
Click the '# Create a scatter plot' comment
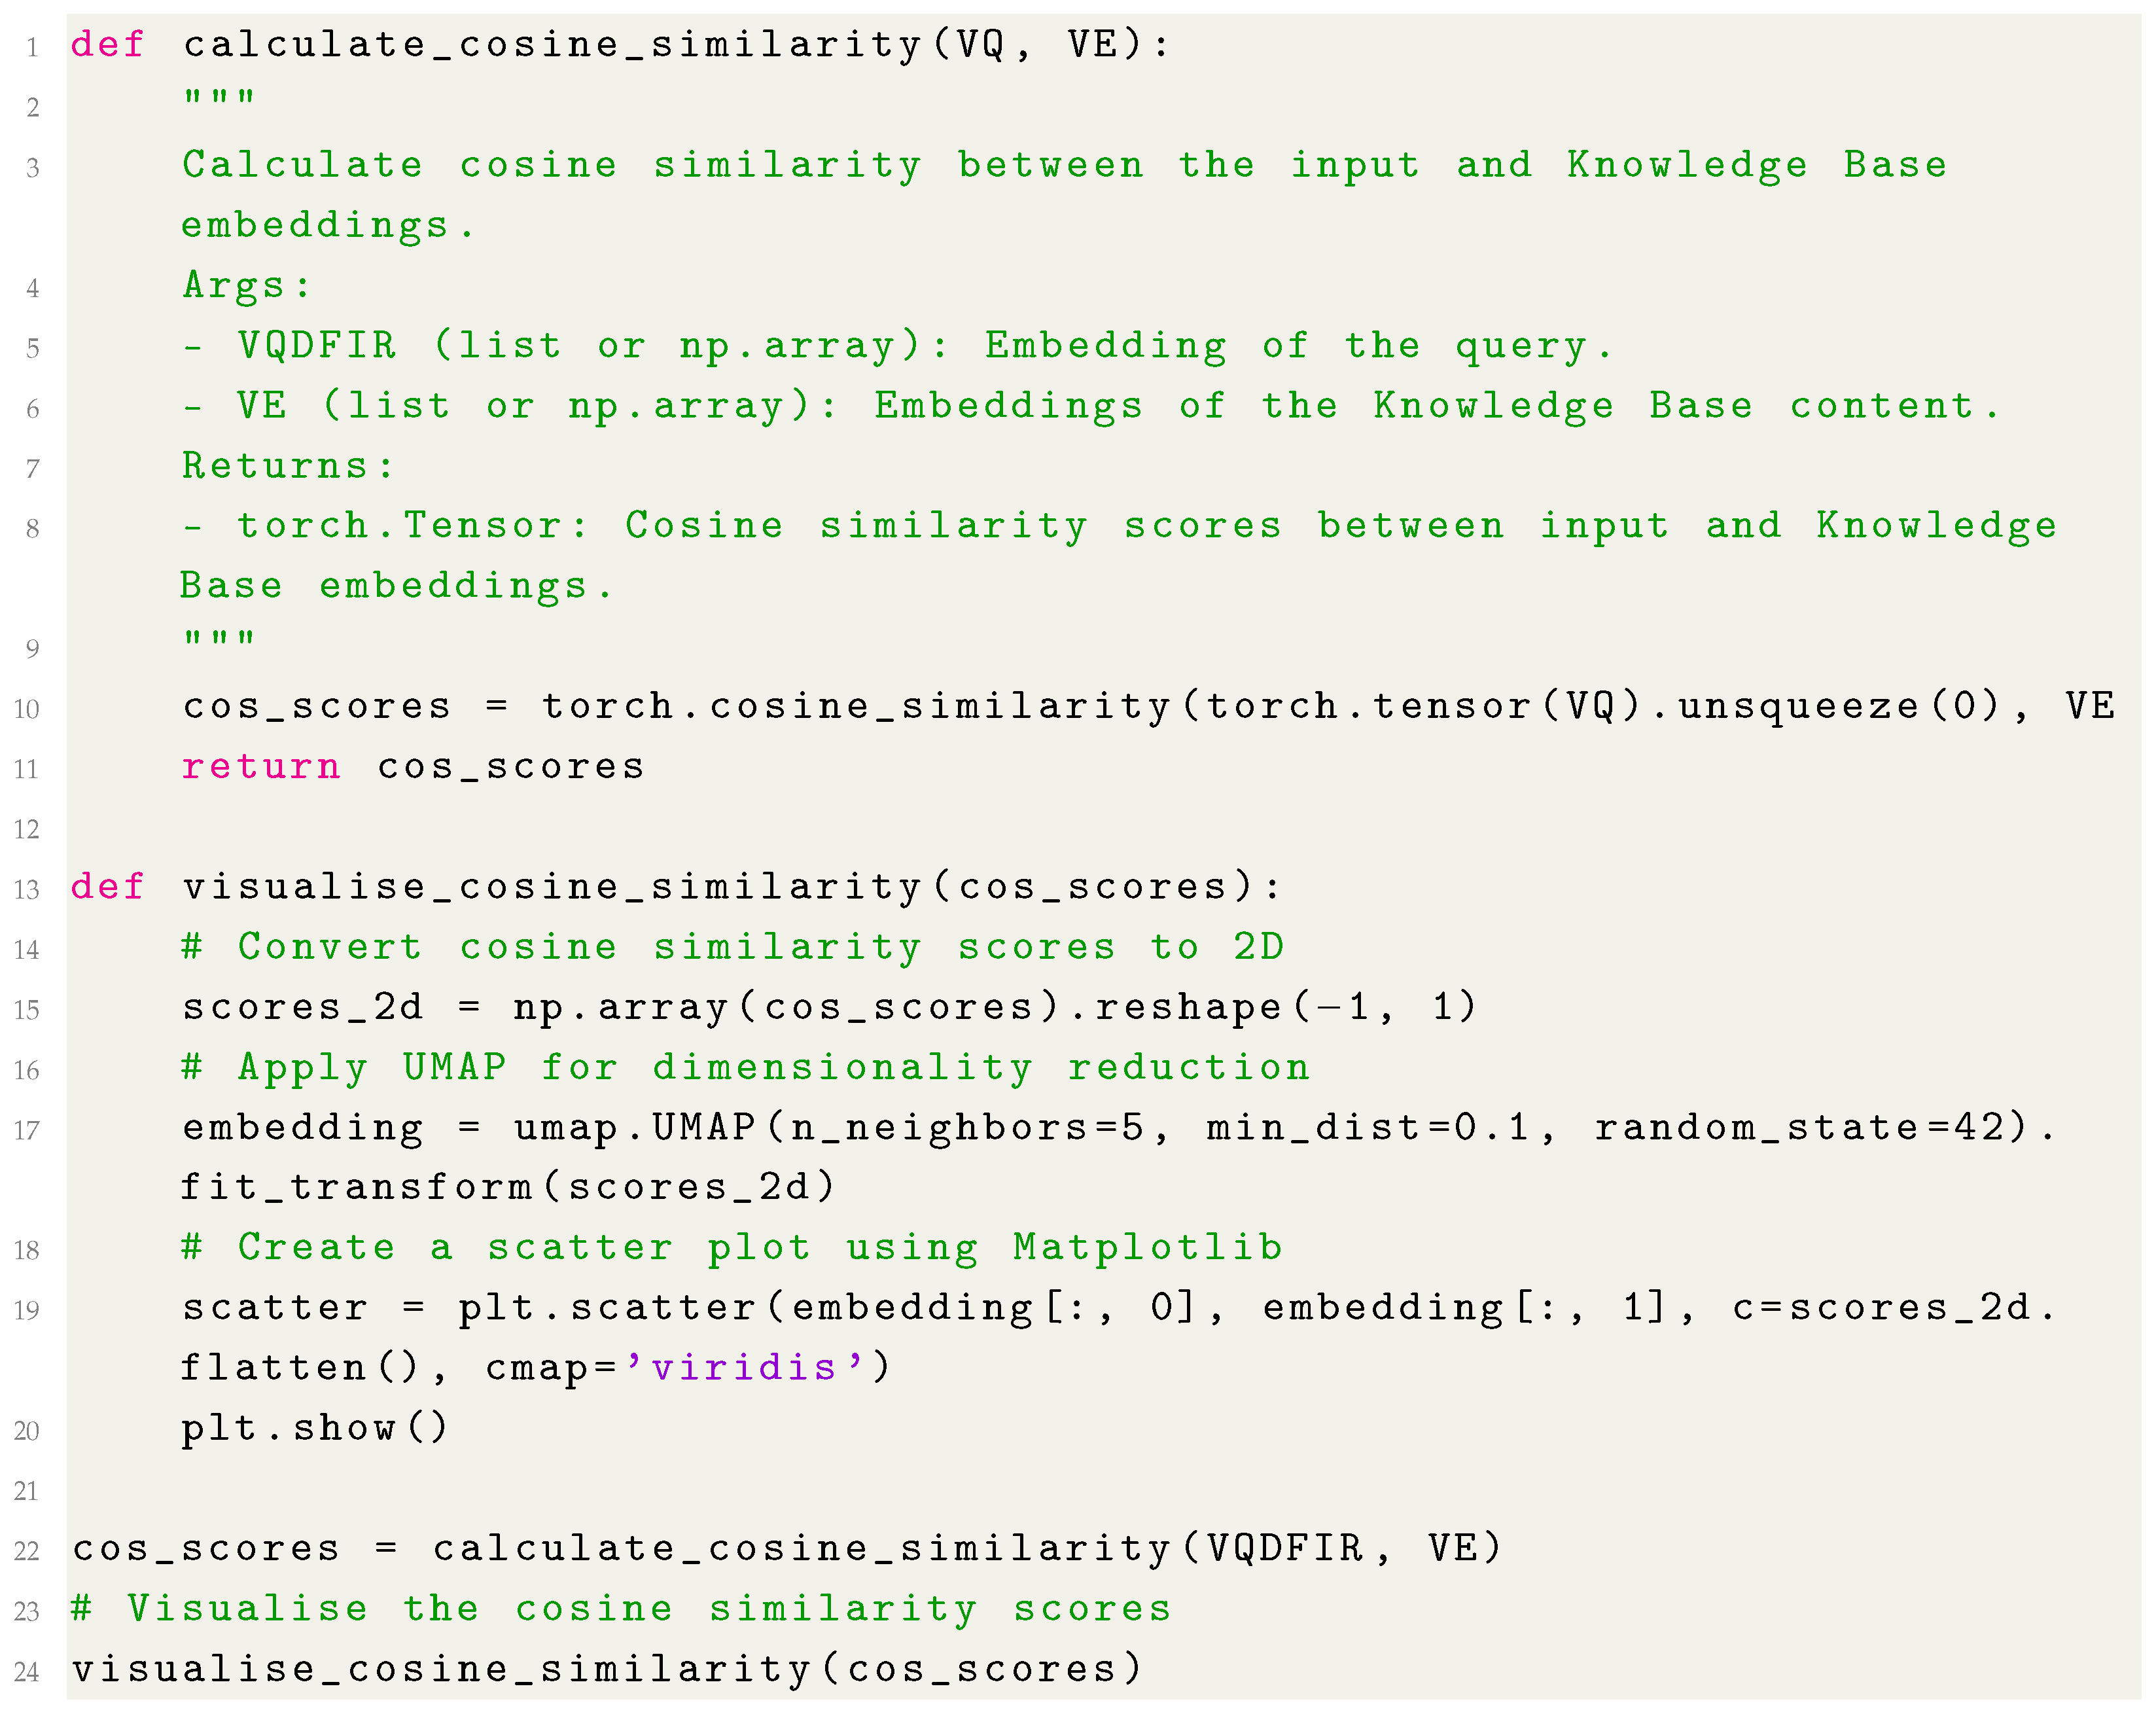pos(732,1248)
